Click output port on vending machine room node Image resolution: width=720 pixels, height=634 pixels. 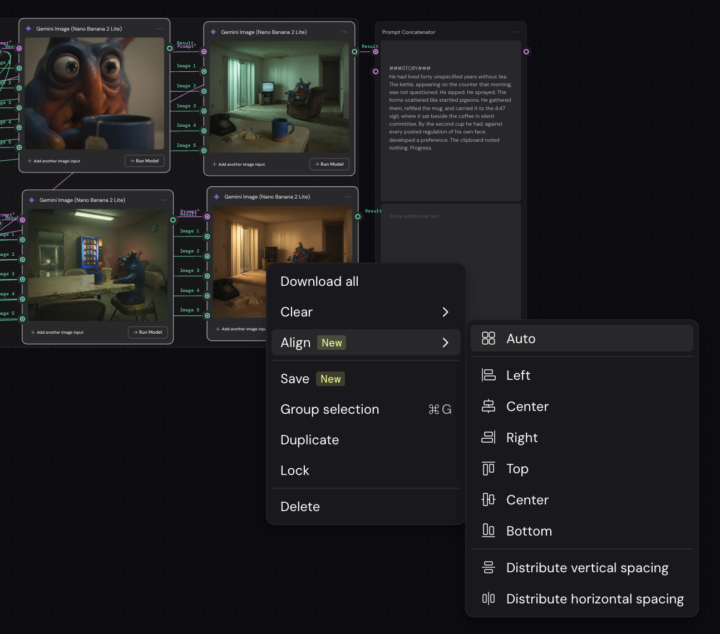(173, 220)
